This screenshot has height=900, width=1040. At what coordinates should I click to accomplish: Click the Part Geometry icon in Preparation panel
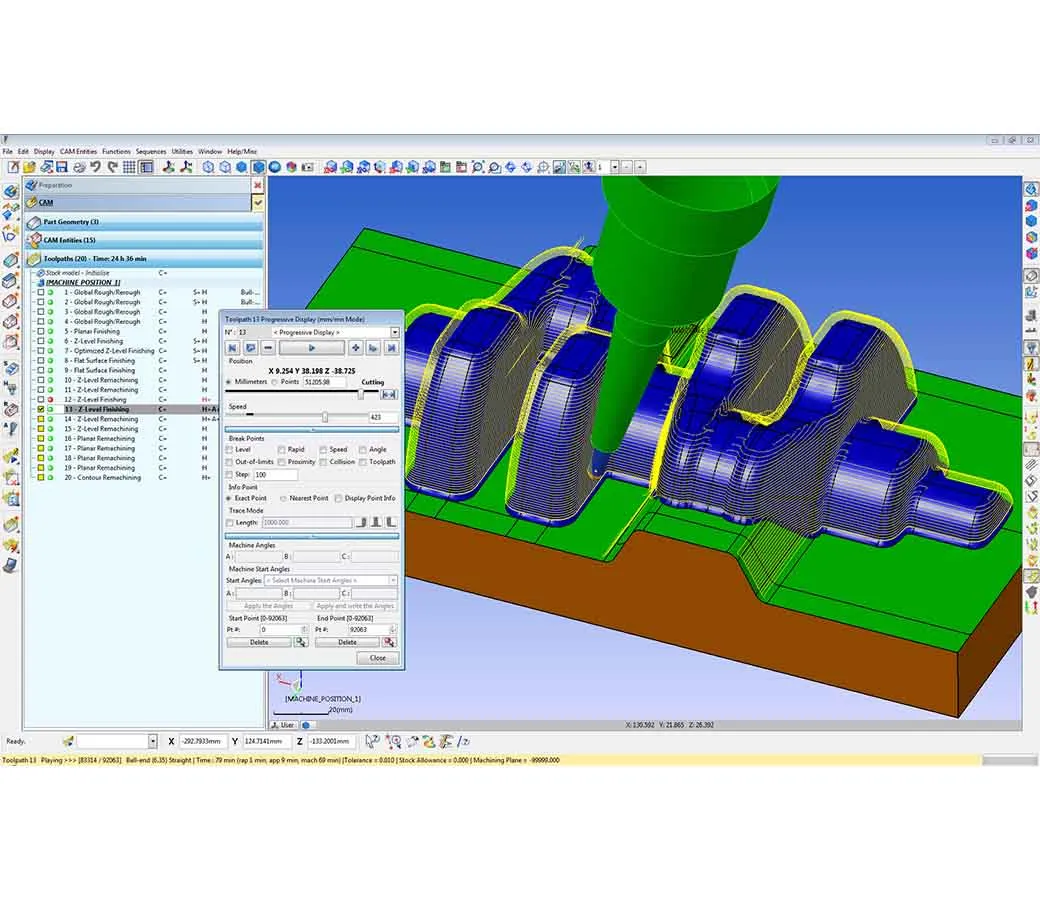pos(35,222)
